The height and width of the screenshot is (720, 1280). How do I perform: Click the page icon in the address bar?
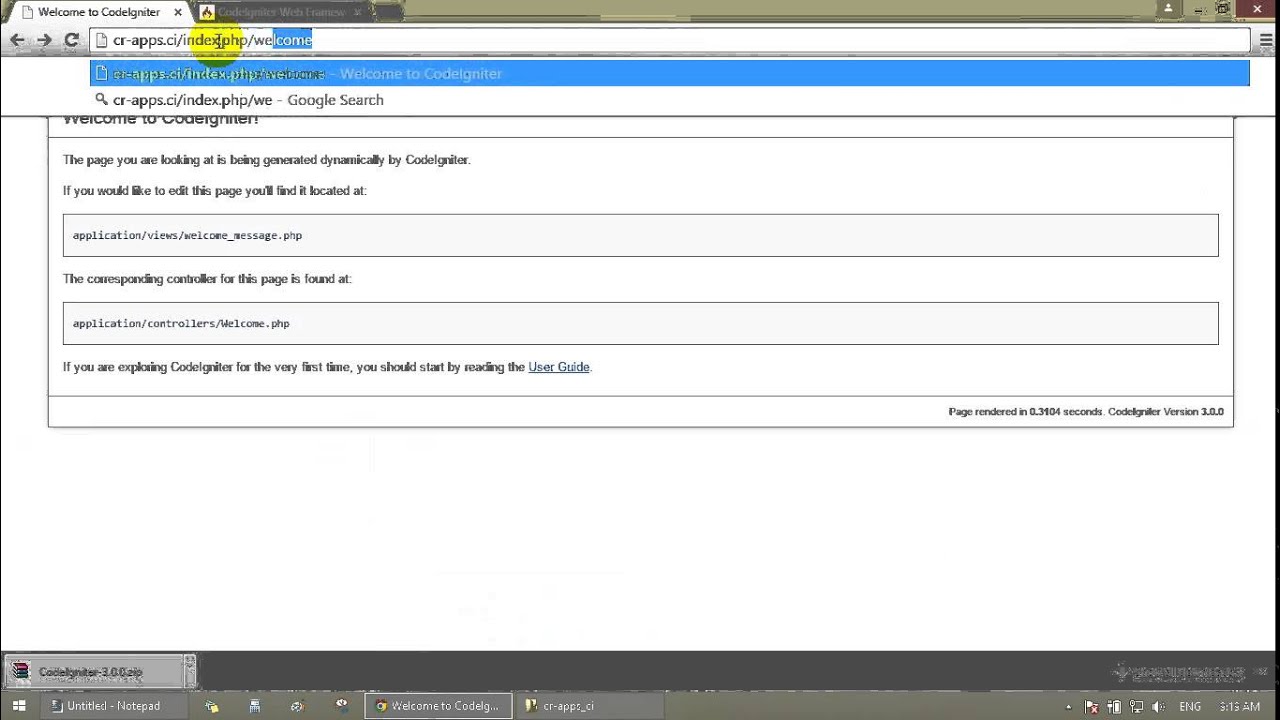[101, 41]
